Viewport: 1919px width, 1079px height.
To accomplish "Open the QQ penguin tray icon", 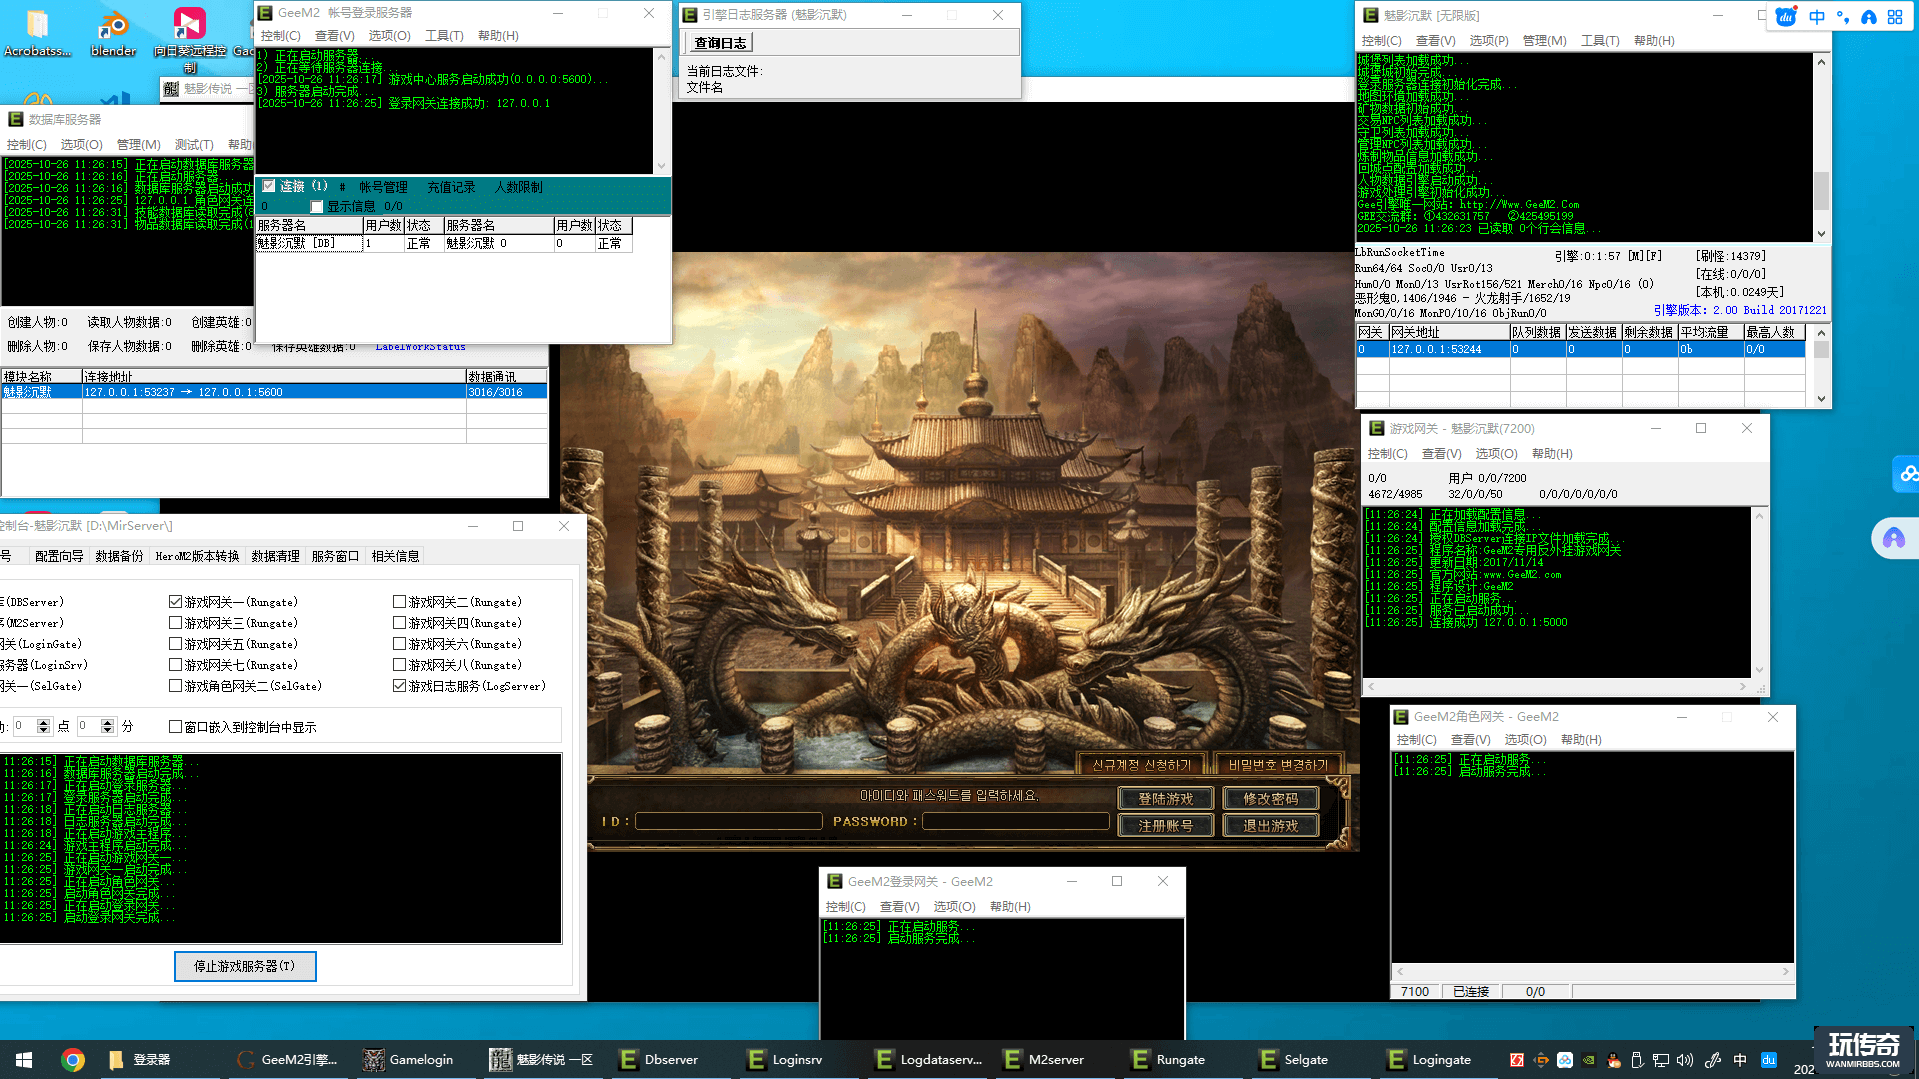I will [1613, 1060].
